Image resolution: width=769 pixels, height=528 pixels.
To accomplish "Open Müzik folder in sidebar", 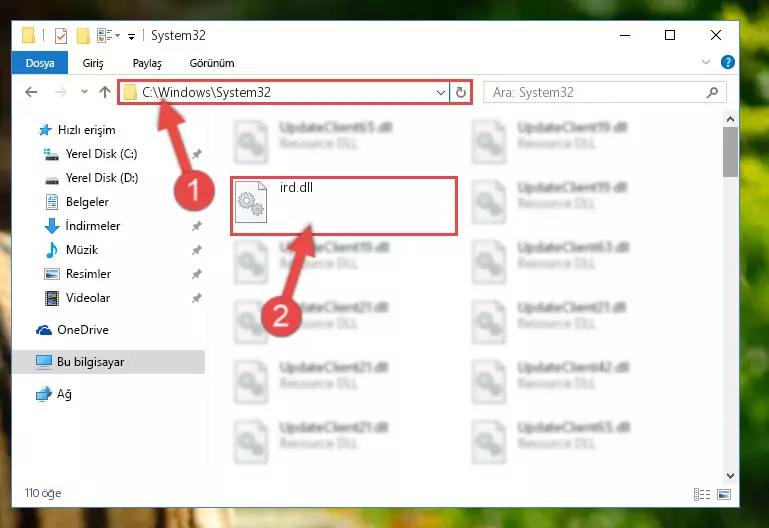I will click(x=81, y=250).
